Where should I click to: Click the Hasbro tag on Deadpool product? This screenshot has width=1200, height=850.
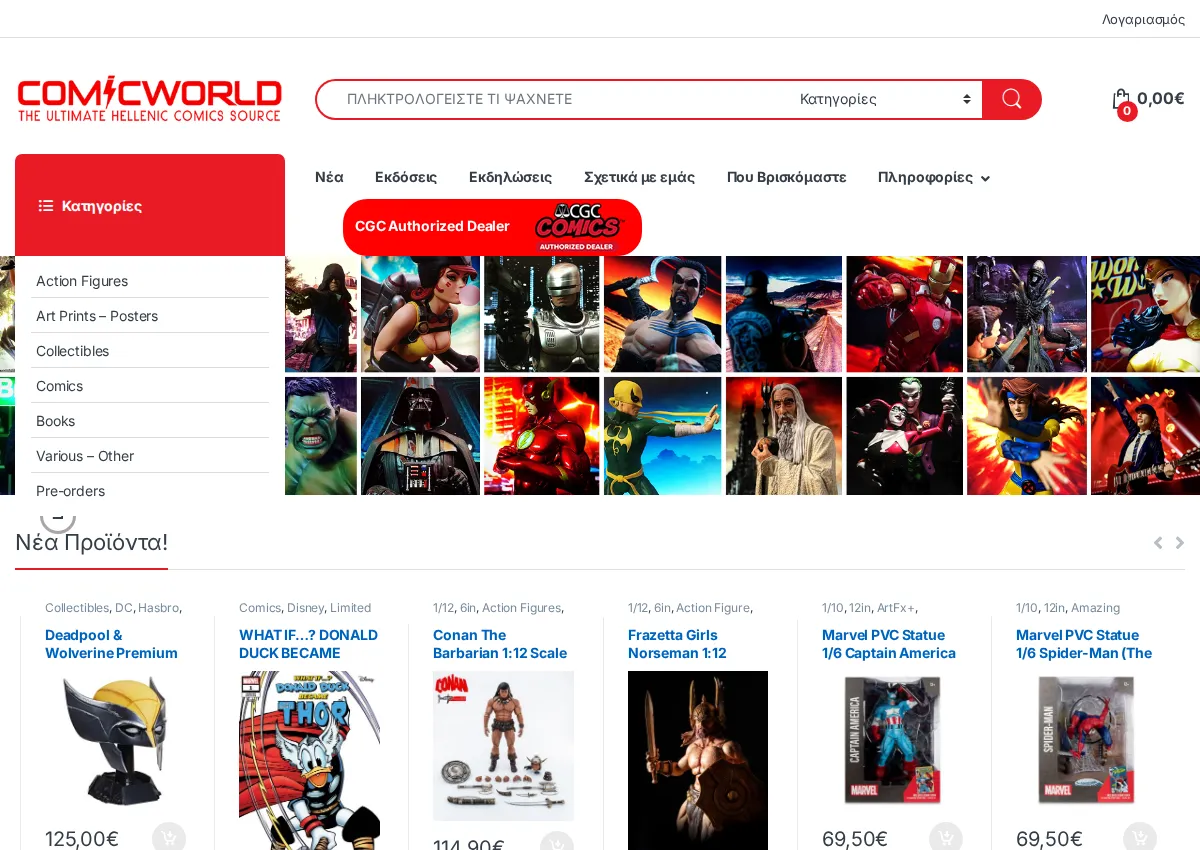click(158, 608)
